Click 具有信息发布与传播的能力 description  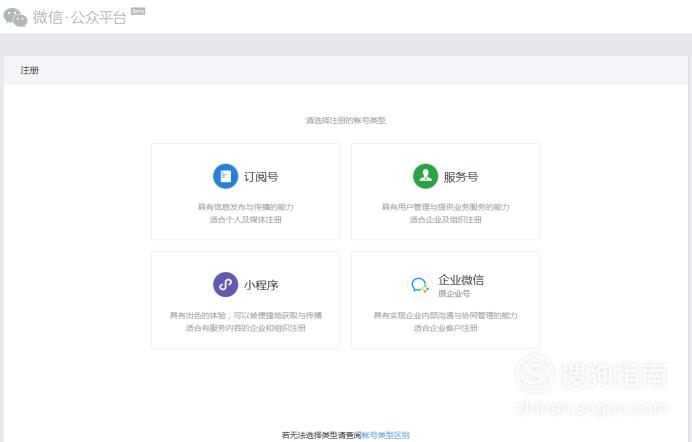(245, 207)
